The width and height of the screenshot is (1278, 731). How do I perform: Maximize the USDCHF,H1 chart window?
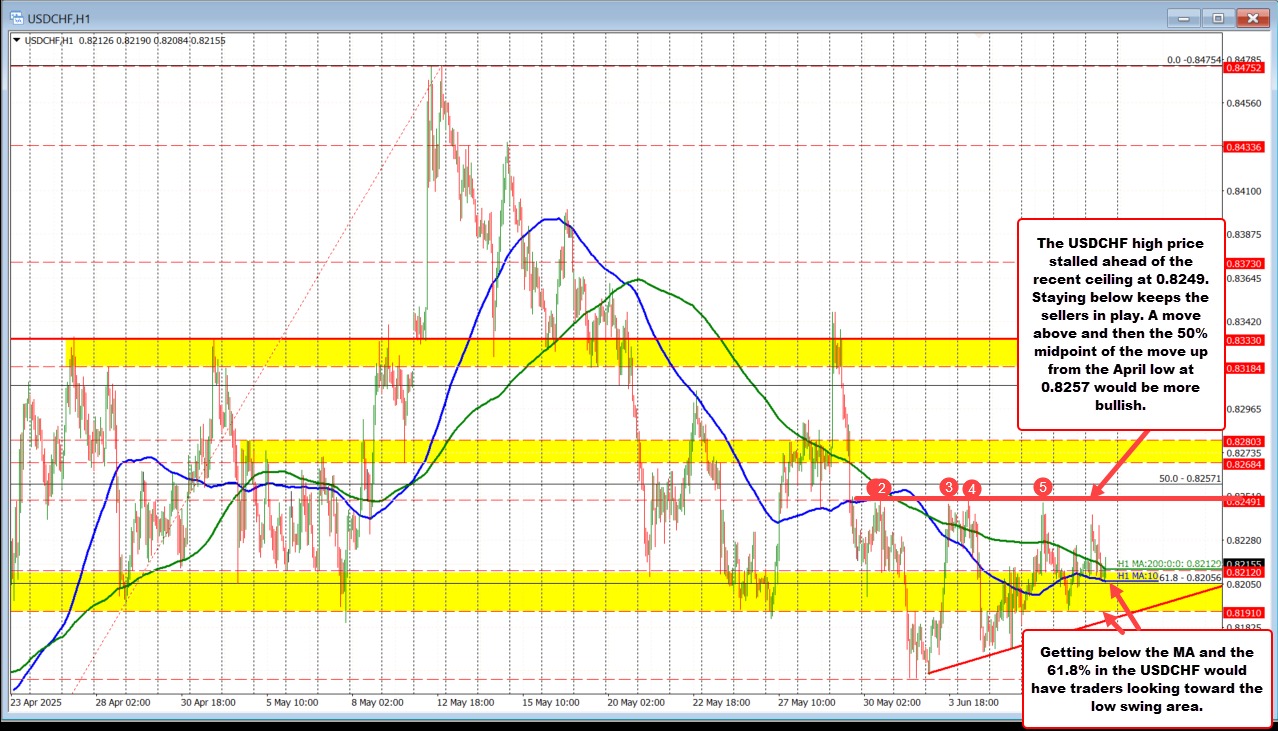coord(1217,17)
